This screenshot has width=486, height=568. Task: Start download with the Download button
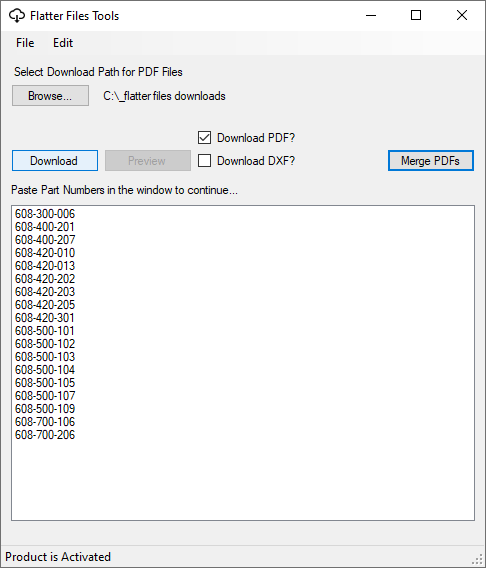[x=55, y=160]
